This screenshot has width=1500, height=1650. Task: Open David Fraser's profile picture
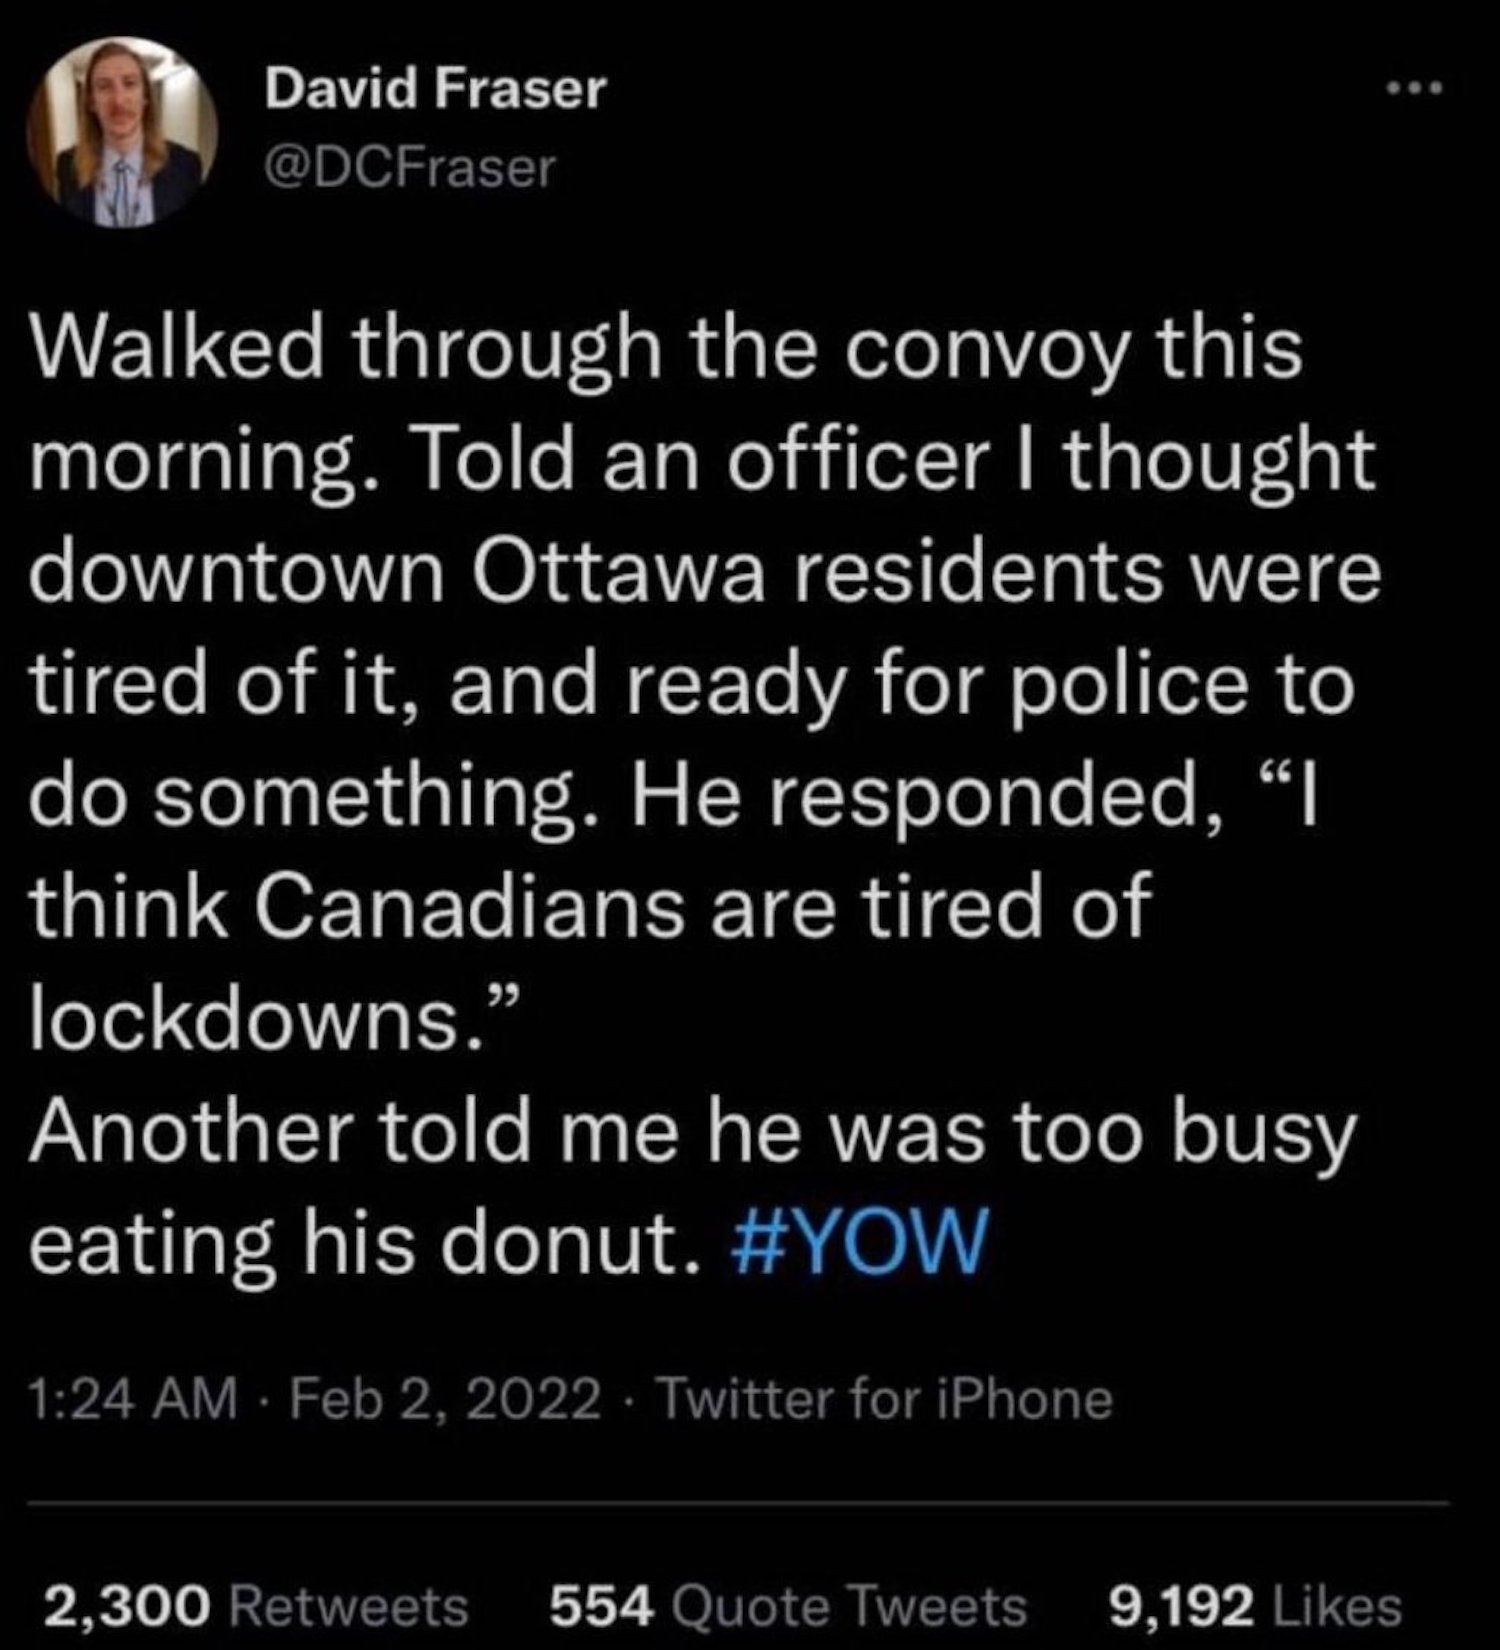(x=122, y=132)
